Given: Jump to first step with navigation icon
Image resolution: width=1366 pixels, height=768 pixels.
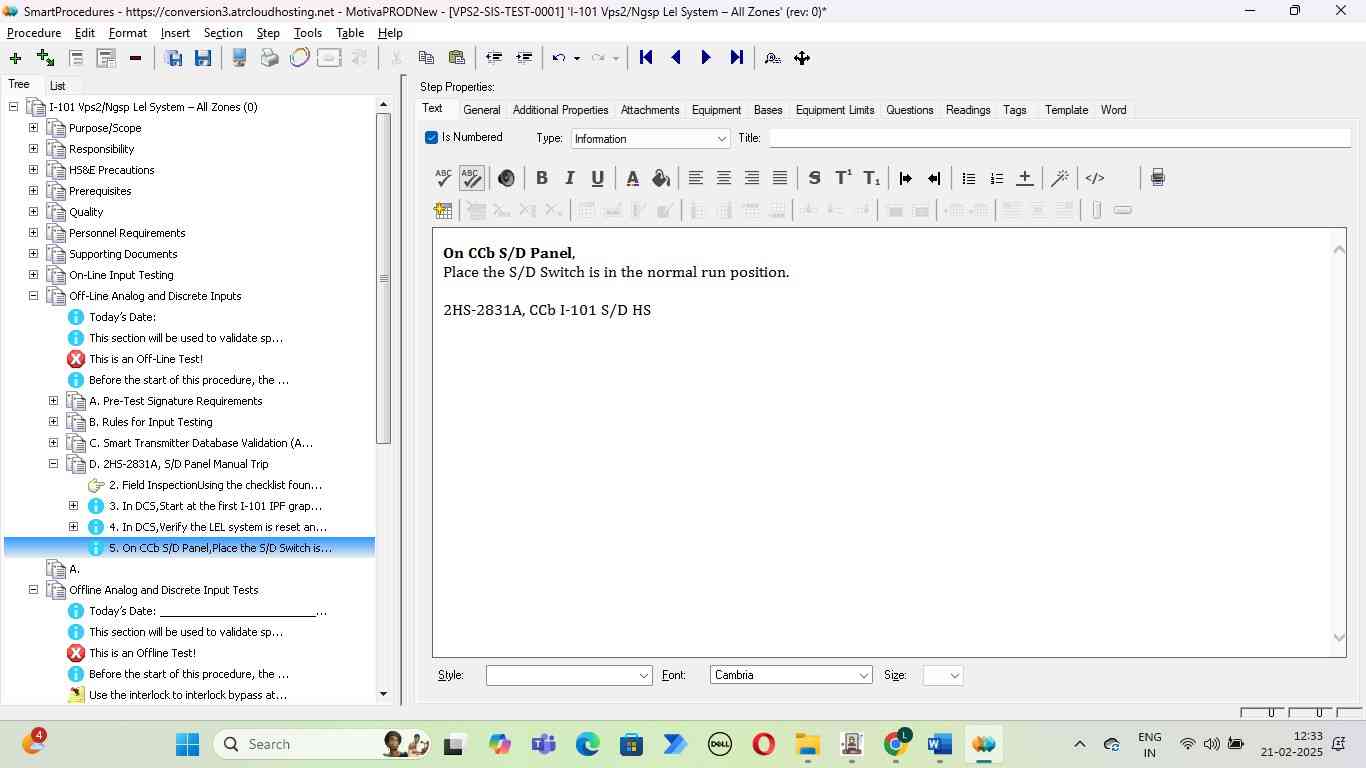Looking at the screenshot, I should [646, 58].
